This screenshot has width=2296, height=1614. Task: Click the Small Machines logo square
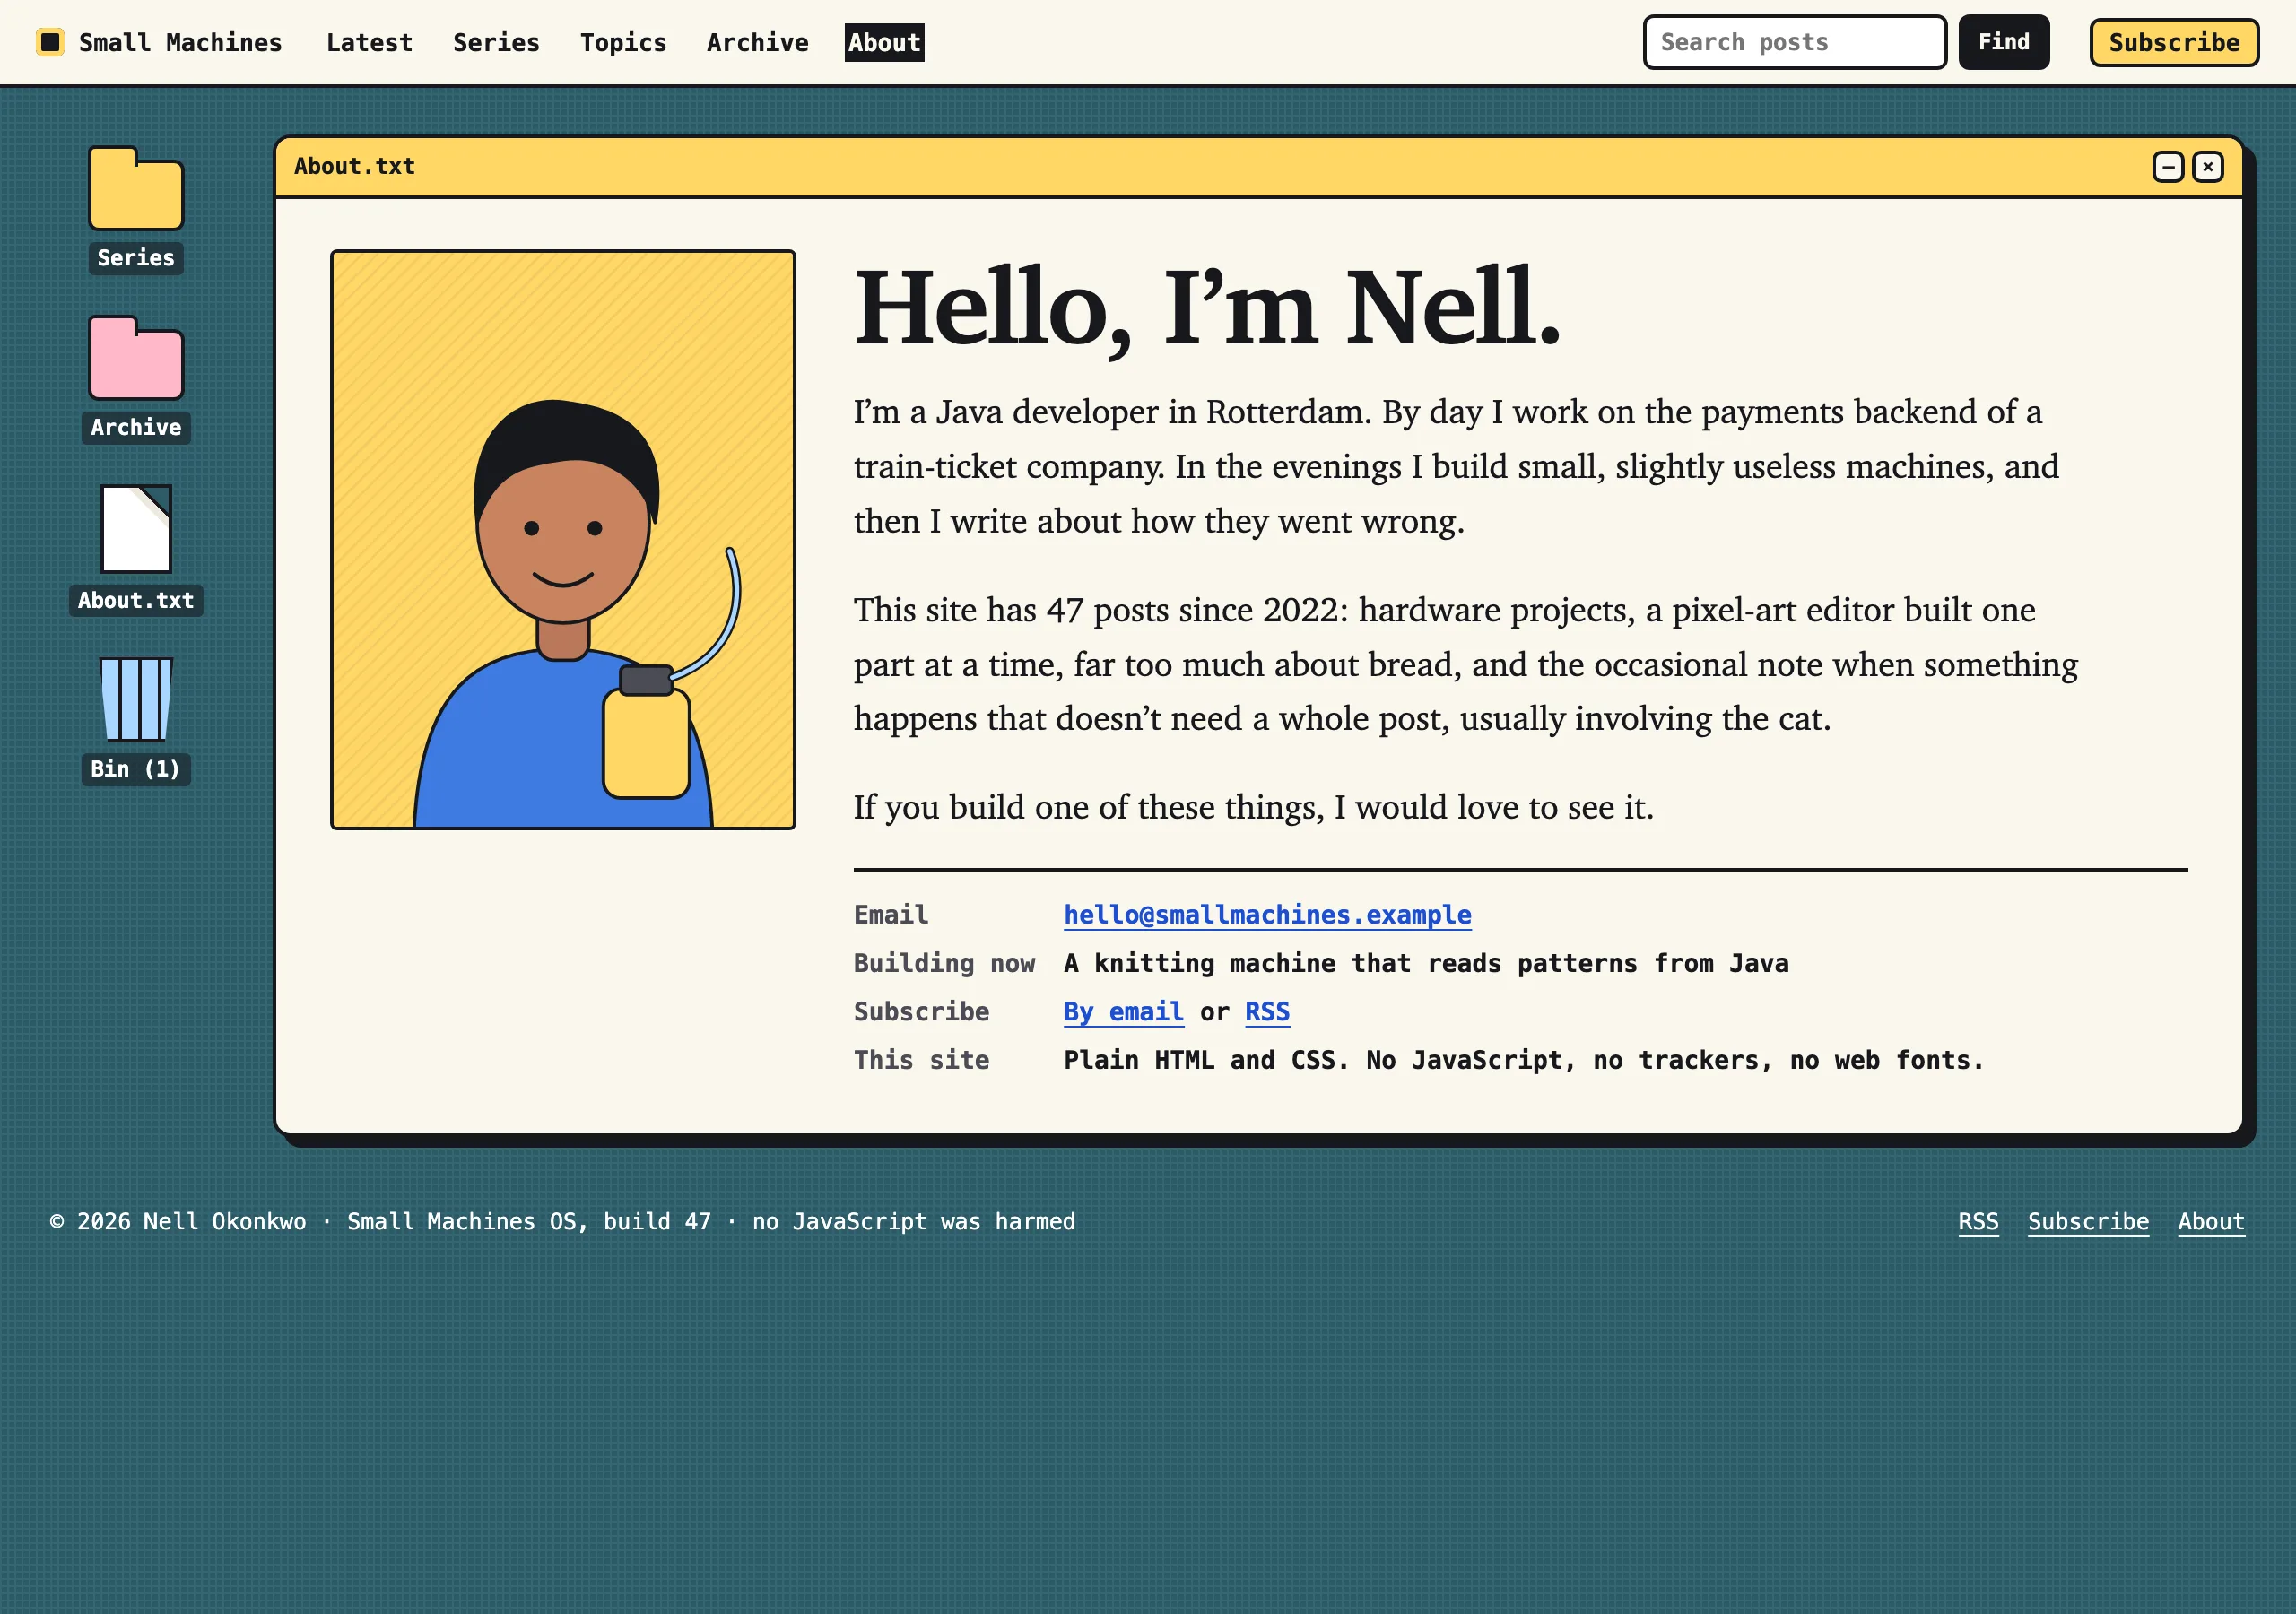[x=50, y=42]
